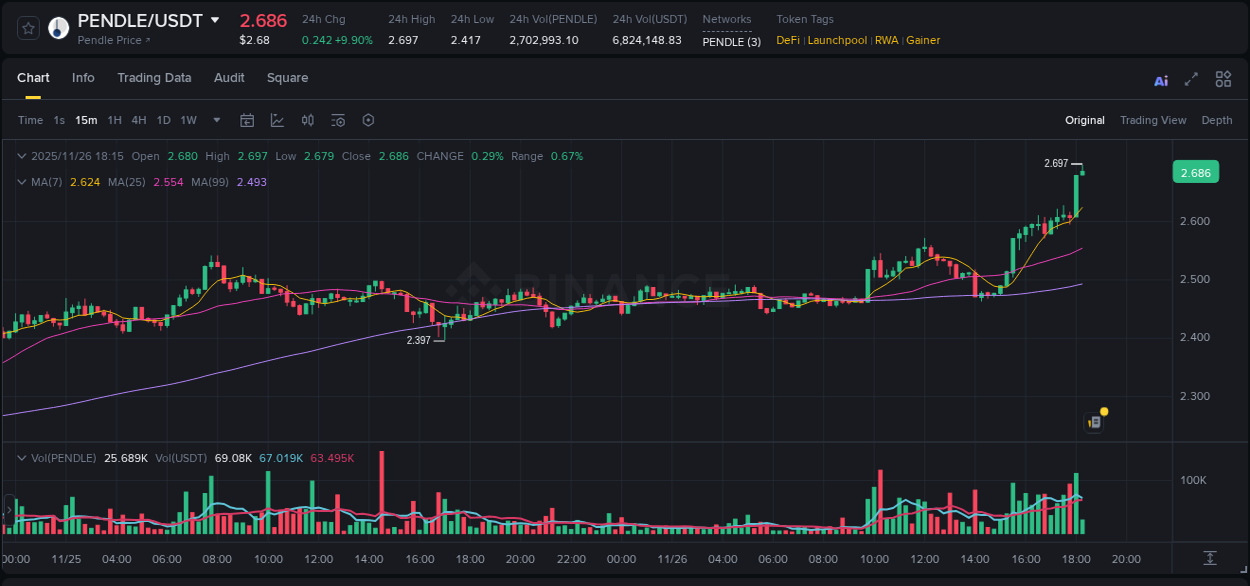Click the PENDLE coin logo avatar
The height and width of the screenshot is (586, 1250).
pyautogui.click(x=57, y=27)
